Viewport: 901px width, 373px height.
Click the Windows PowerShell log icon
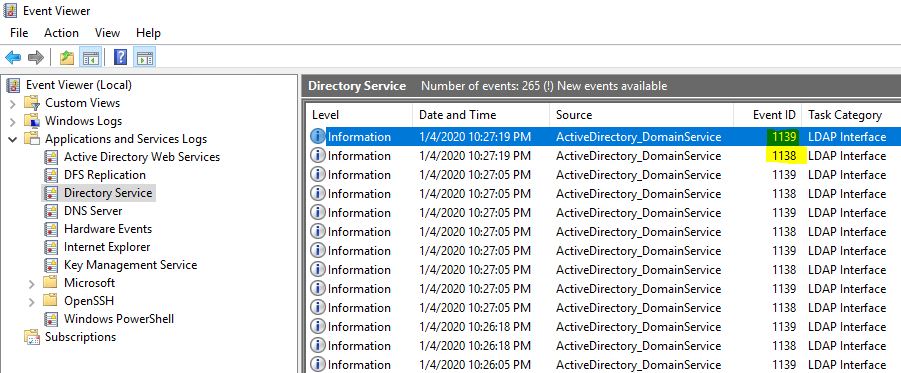52,319
